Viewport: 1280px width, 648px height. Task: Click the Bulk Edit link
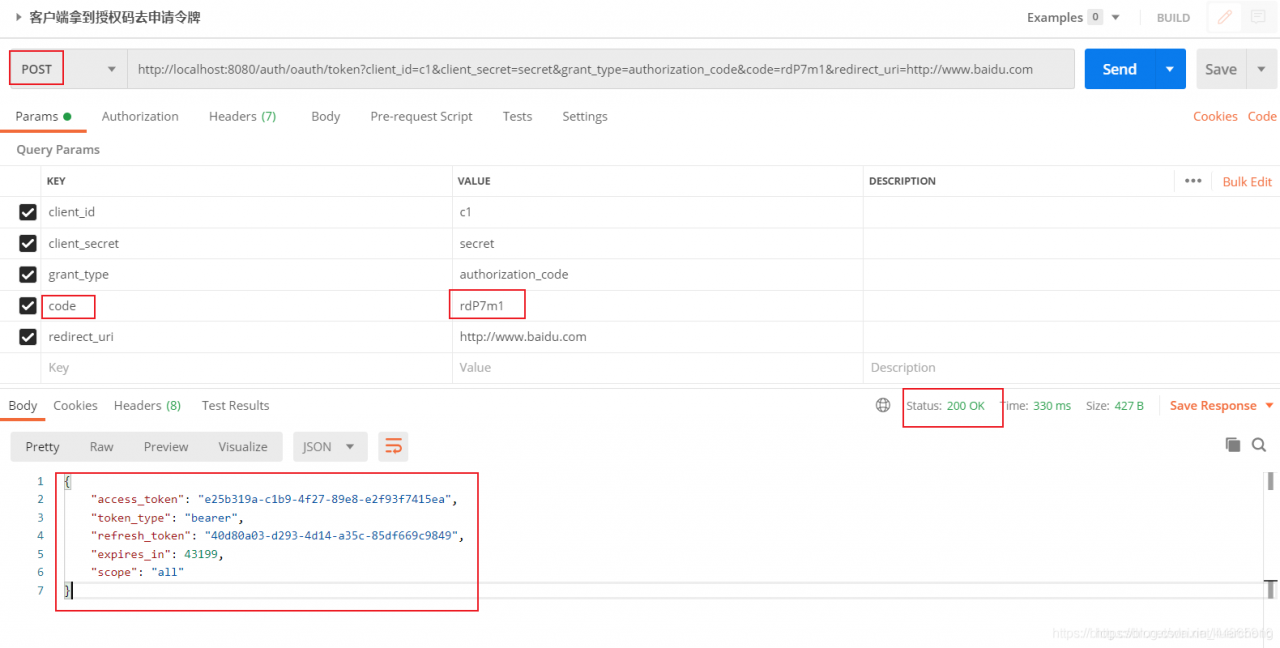pyautogui.click(x=1247, y=181)
